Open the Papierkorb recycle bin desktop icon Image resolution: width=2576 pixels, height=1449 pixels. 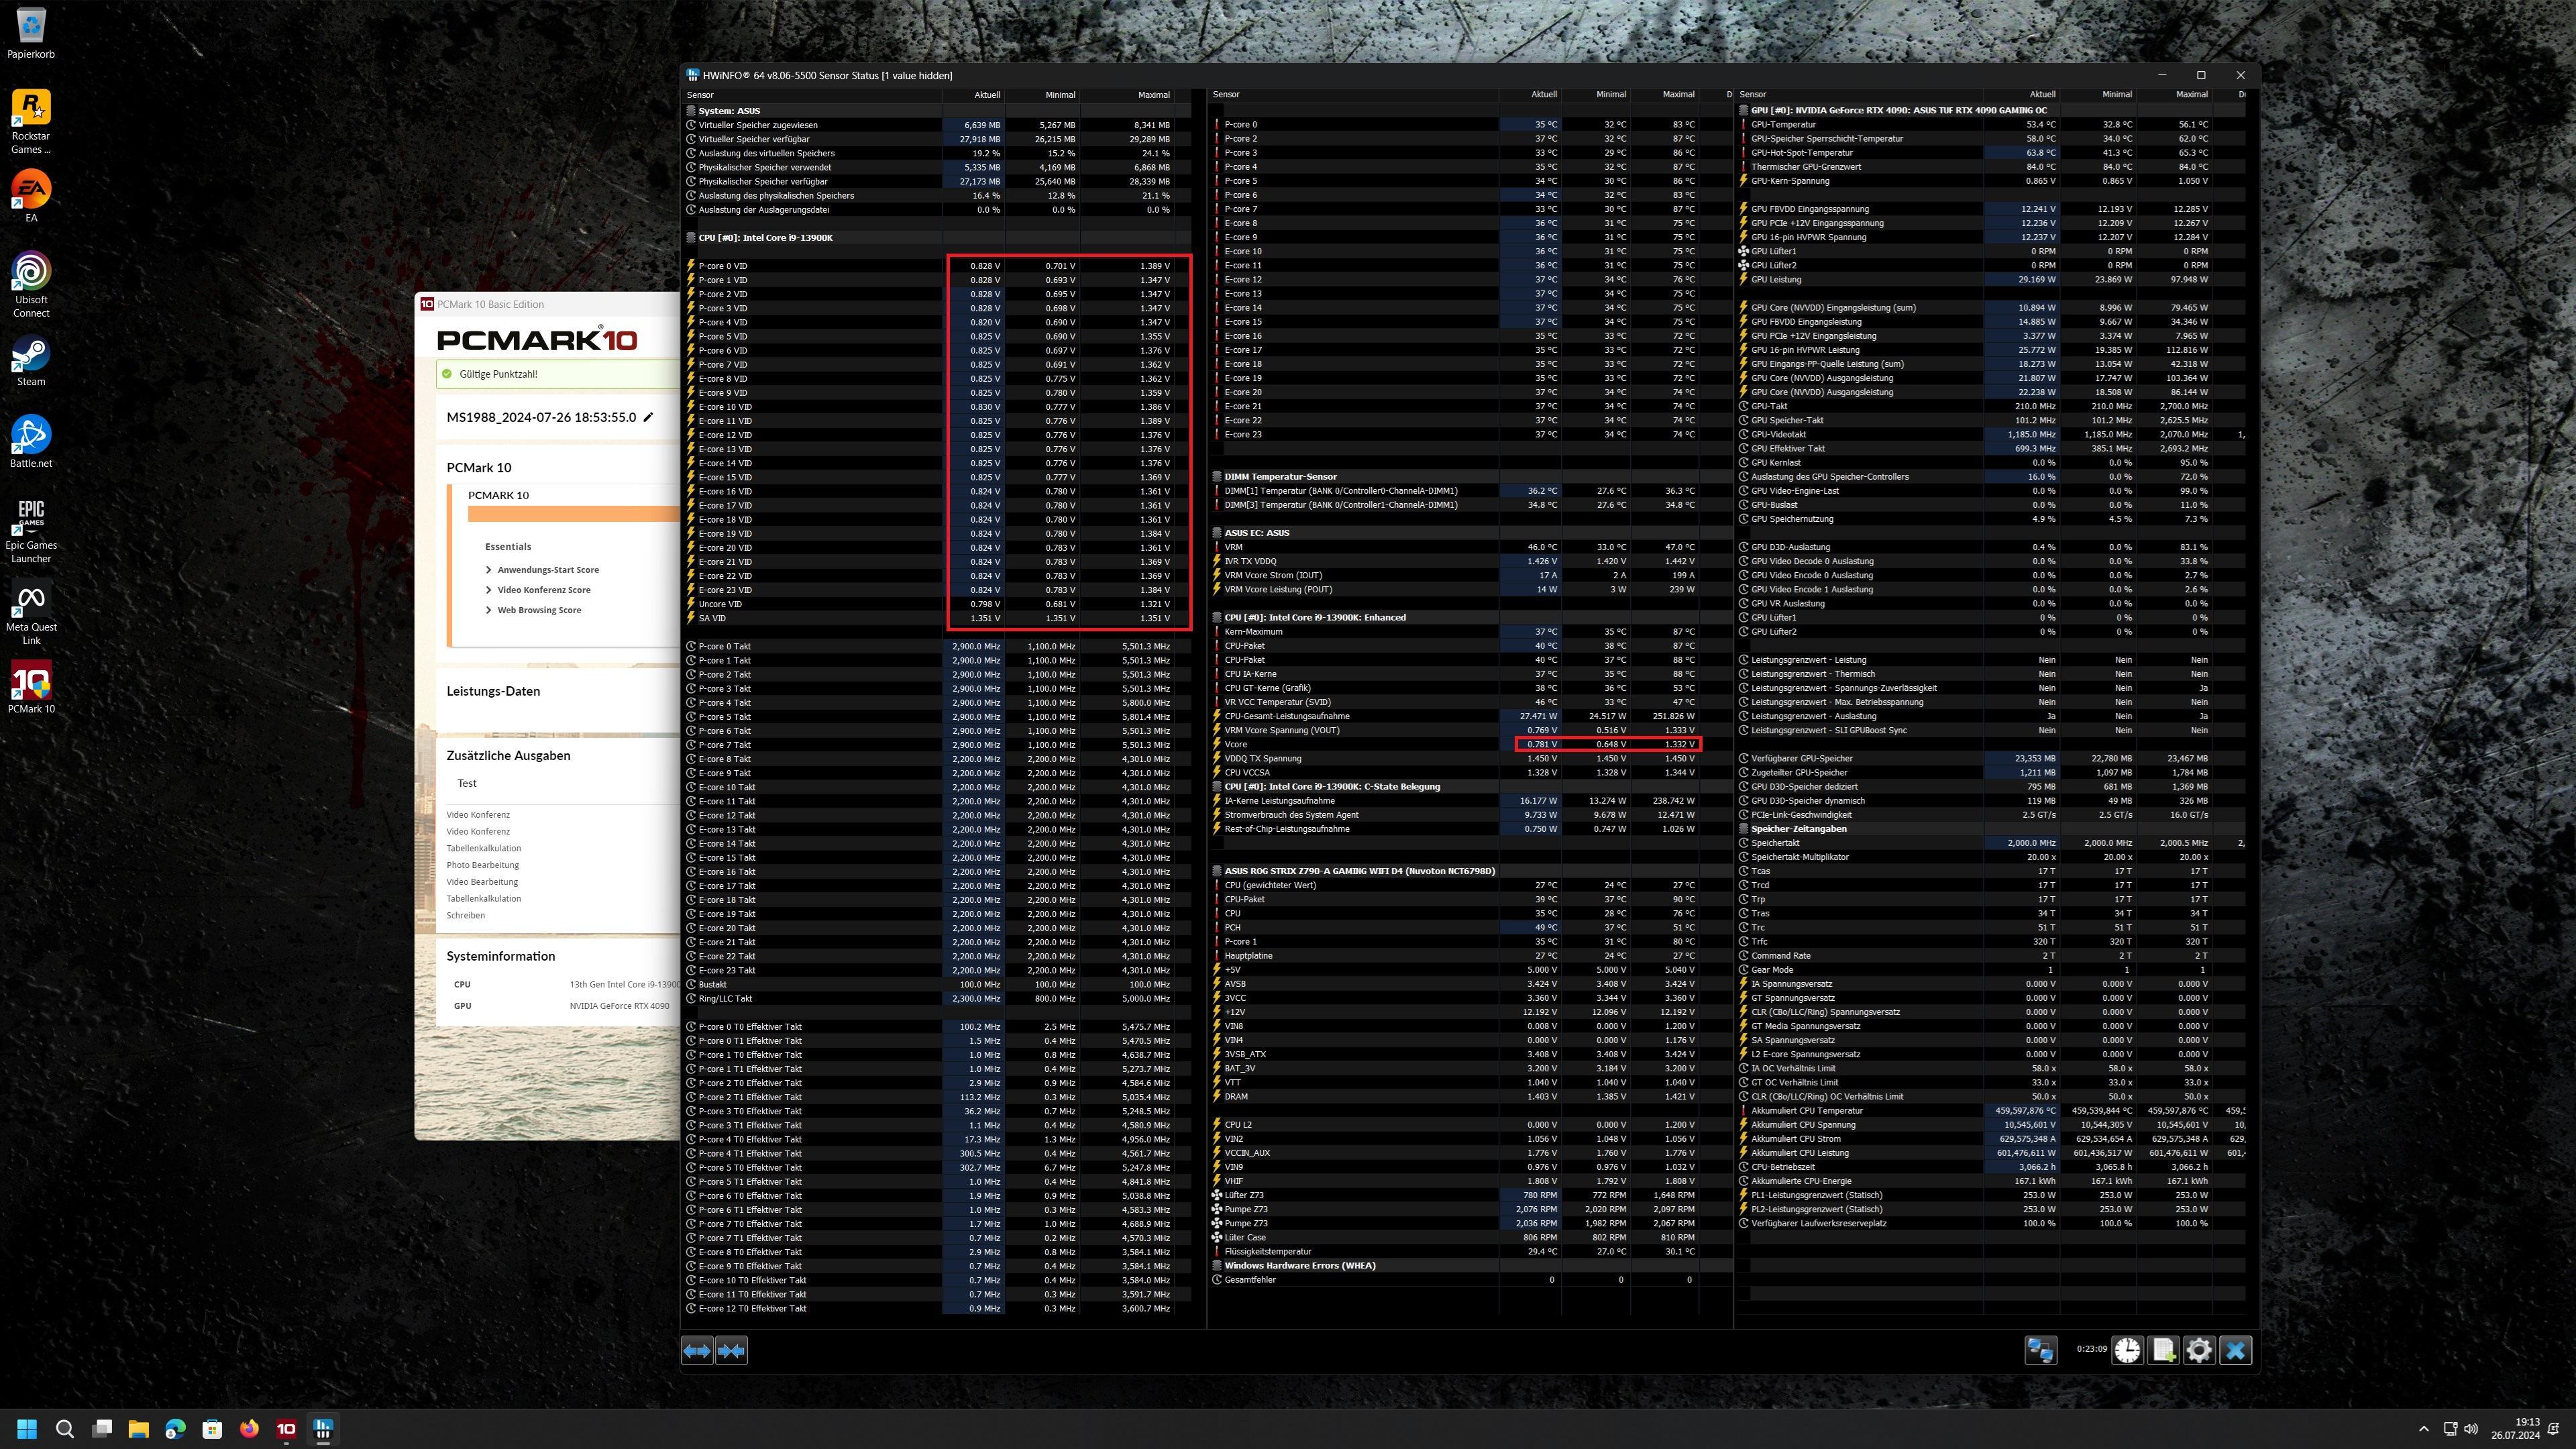point(31,33)
